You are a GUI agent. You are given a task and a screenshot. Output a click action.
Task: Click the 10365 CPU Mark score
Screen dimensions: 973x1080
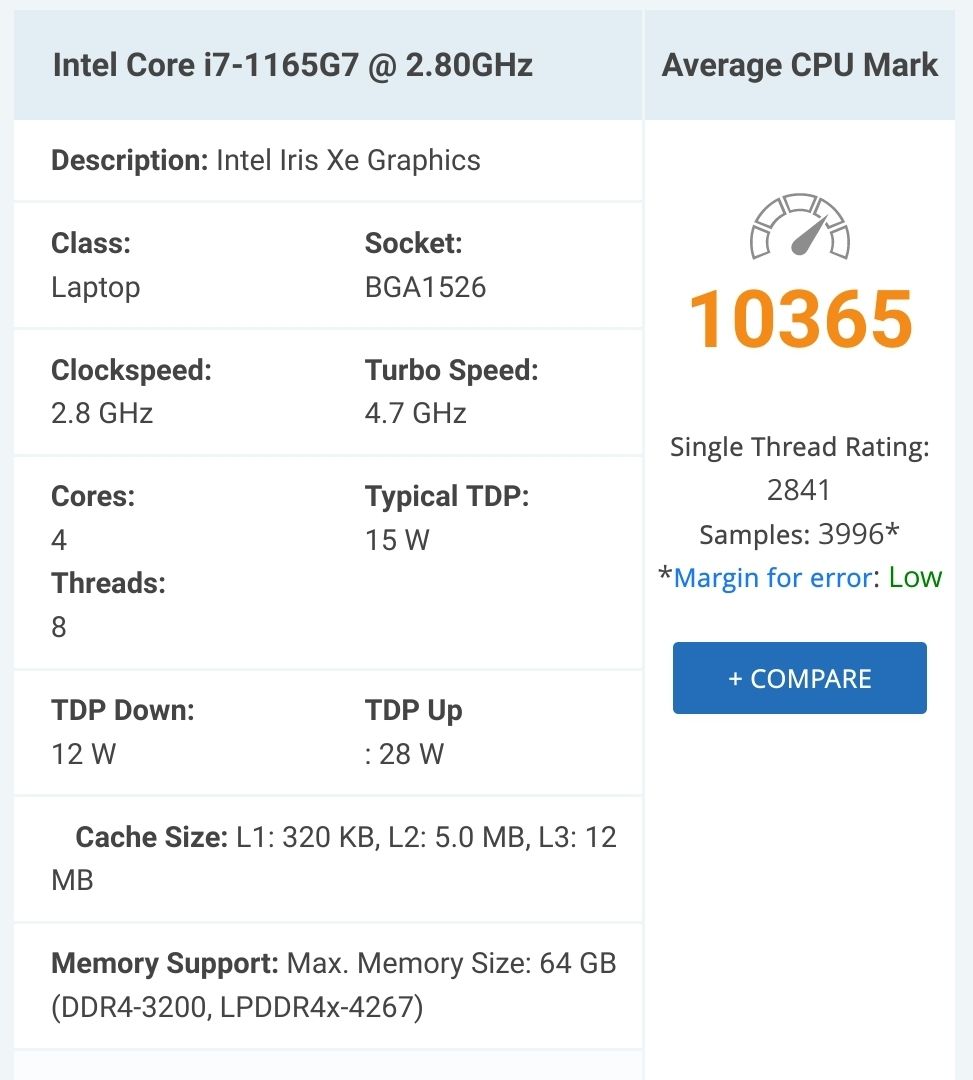click(x=800, y=320)
